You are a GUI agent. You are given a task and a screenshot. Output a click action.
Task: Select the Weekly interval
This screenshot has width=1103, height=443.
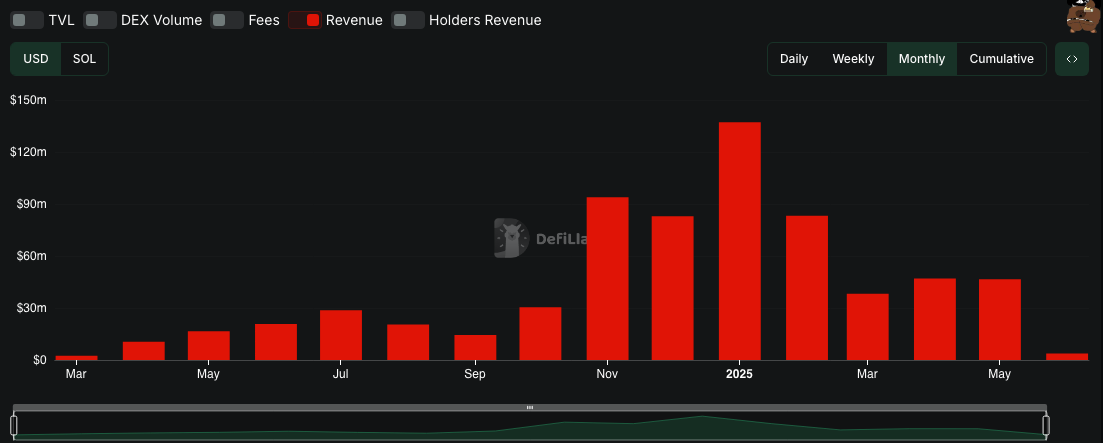coord(853,59)
